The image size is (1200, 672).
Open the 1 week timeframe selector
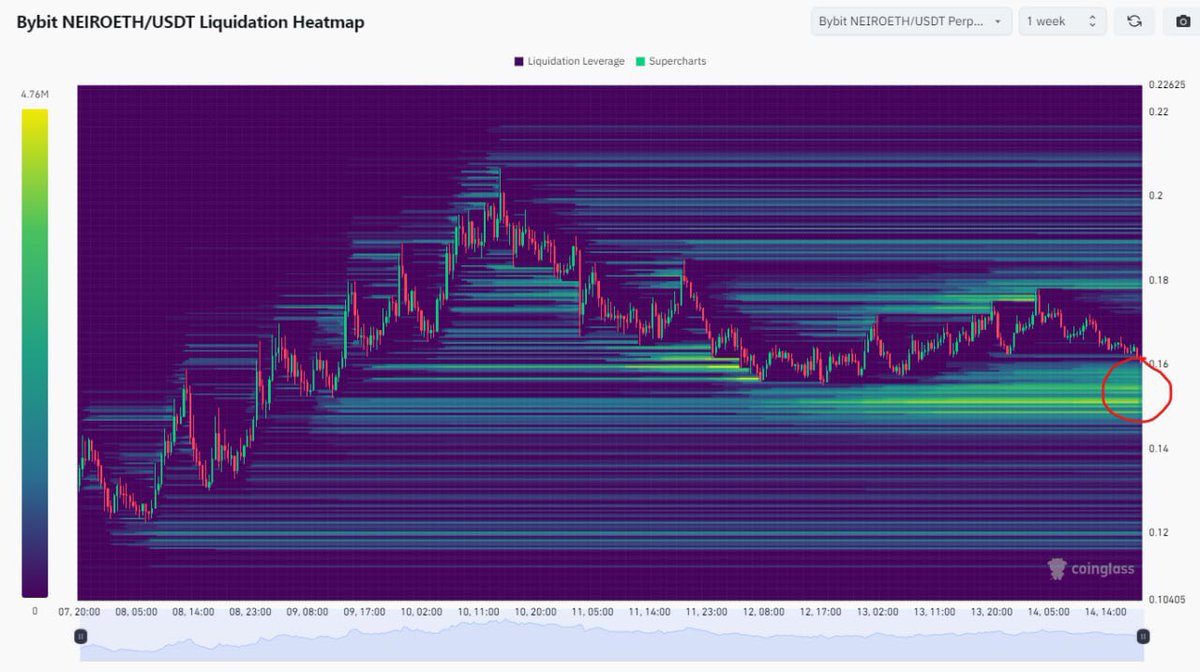(1063, 21)
